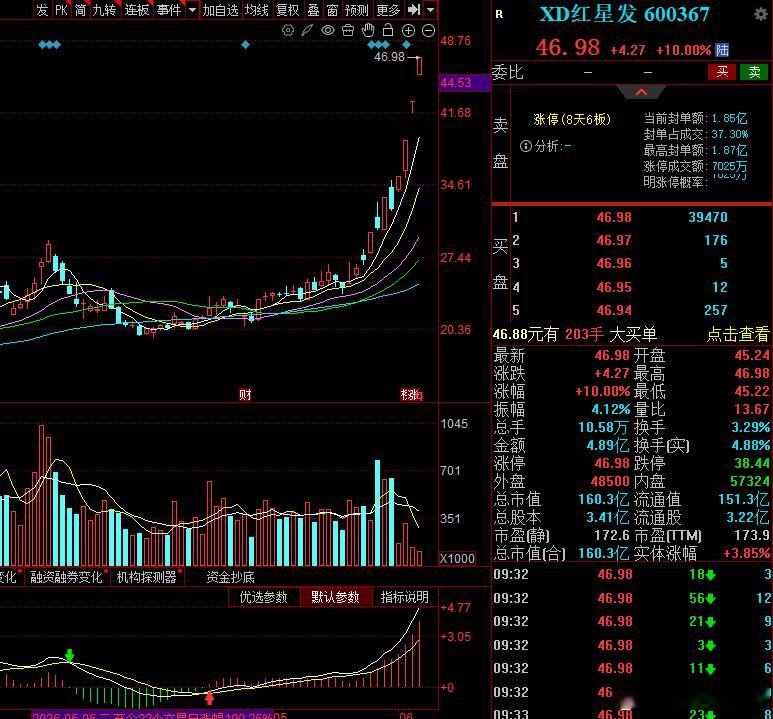
Task: Click the R badge beside stock name
Action: pos(499,14)
